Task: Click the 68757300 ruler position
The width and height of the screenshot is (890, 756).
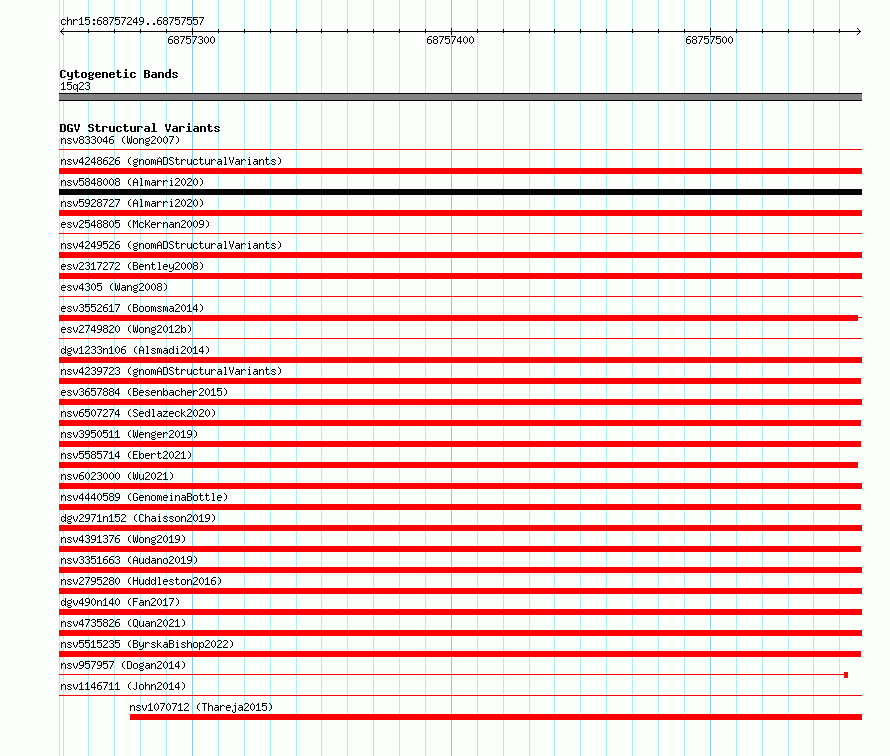Action: [191, 40]
